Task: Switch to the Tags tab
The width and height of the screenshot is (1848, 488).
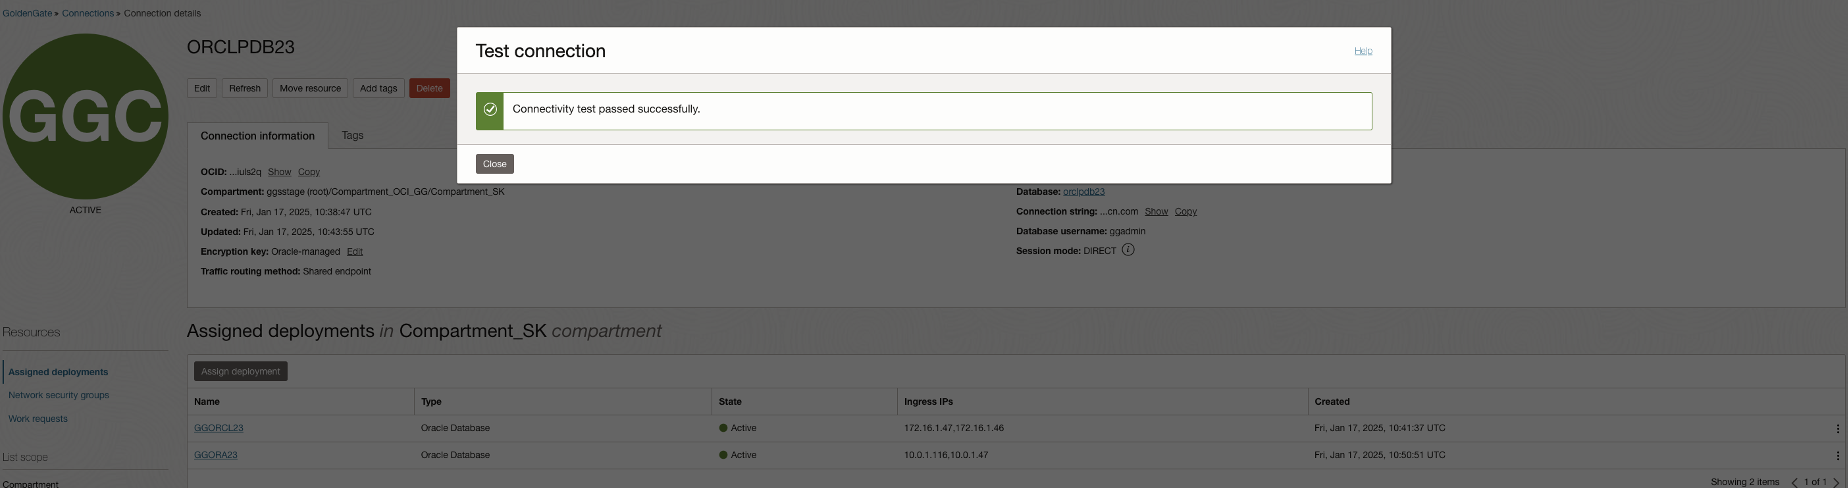Action: coord(353,135)
